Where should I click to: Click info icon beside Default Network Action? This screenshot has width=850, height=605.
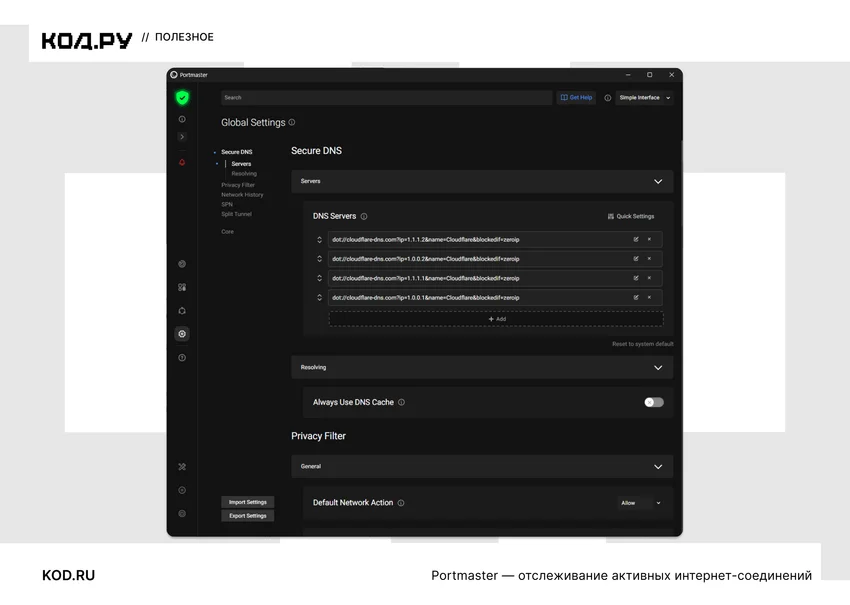click(x=401, y=503)
